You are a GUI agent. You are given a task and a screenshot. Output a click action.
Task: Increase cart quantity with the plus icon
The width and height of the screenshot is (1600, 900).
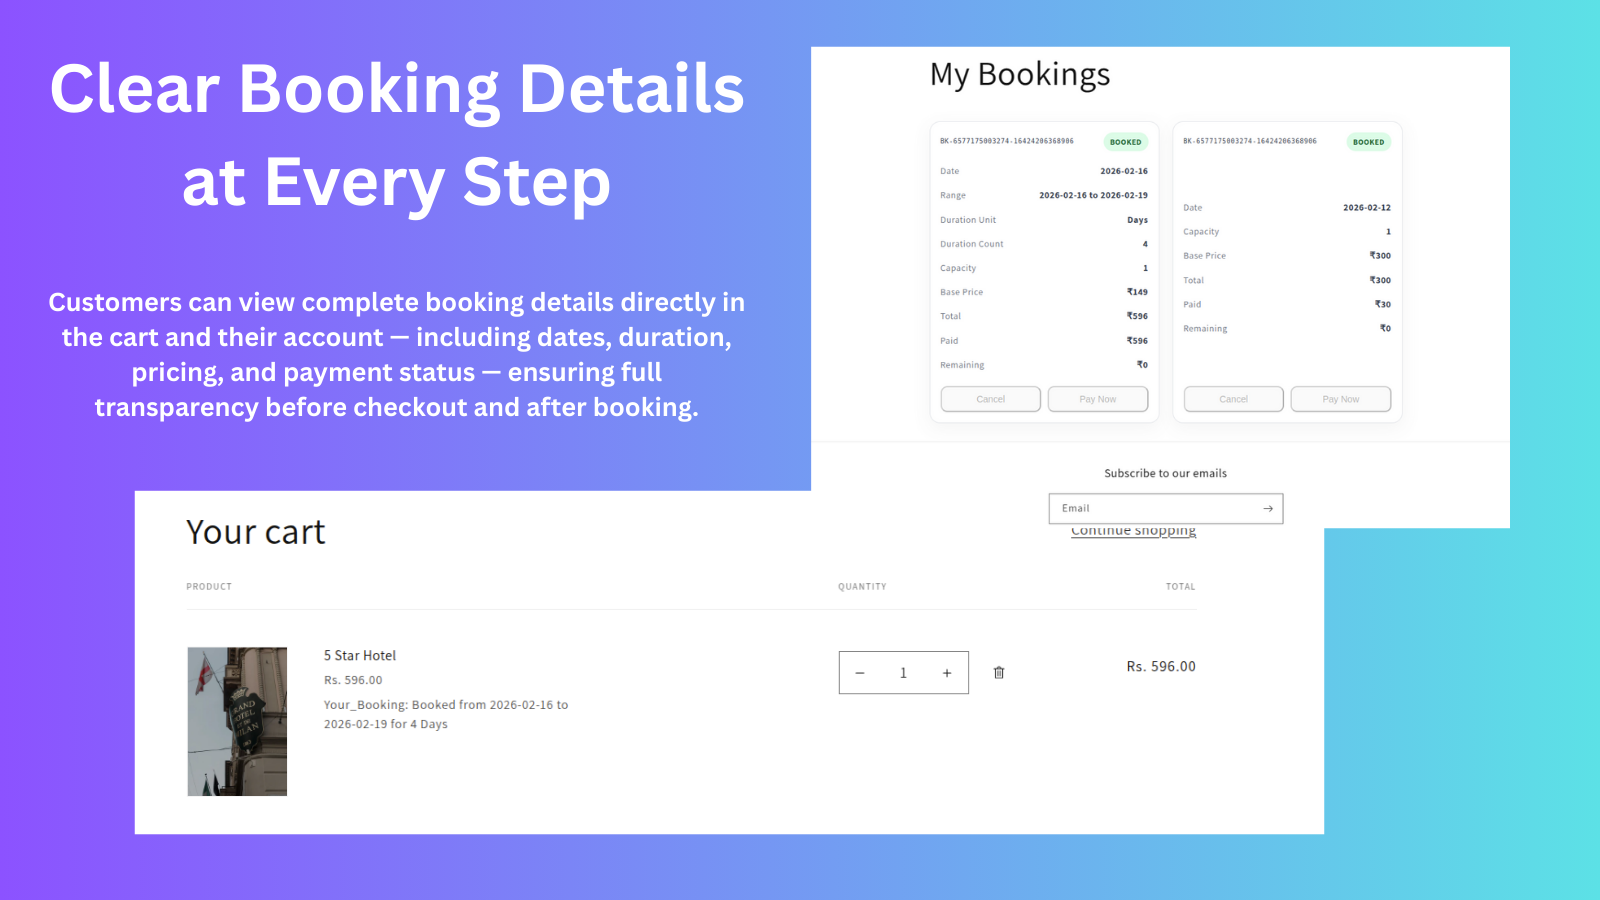[946, 672]
